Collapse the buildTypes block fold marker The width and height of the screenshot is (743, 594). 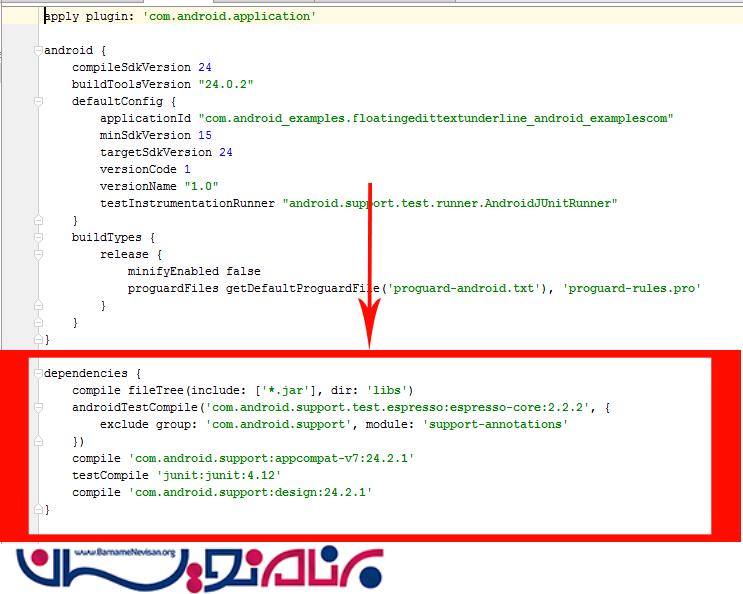[38, 237]
